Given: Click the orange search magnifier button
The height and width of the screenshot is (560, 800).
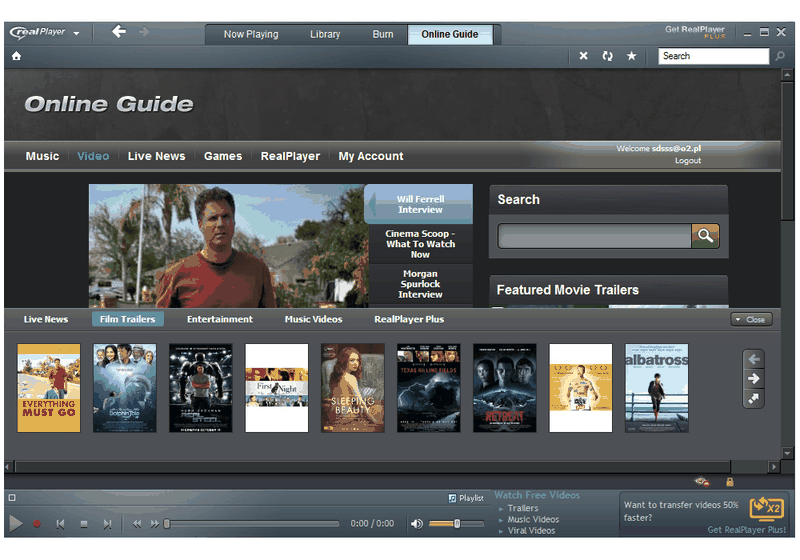Looking at the screenshot, I should pos(706,236).
